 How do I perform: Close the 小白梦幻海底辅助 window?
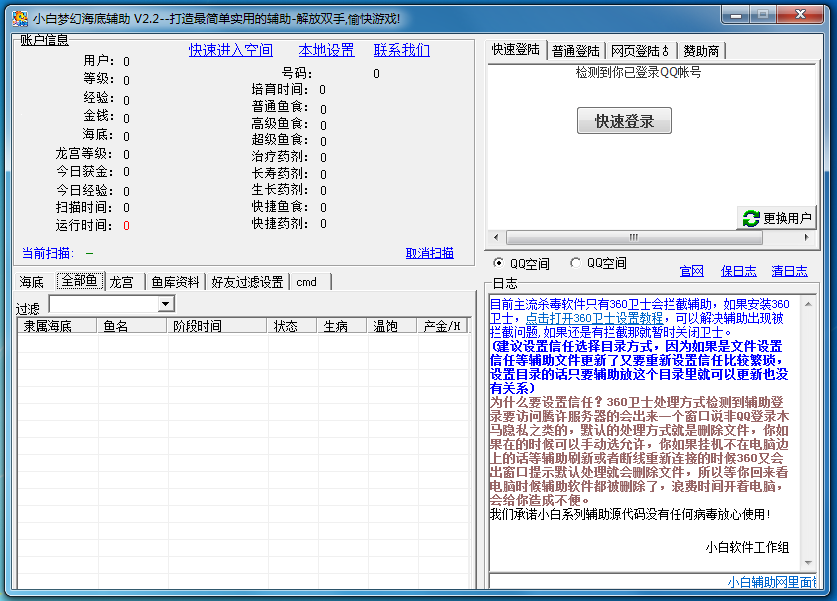800,15
